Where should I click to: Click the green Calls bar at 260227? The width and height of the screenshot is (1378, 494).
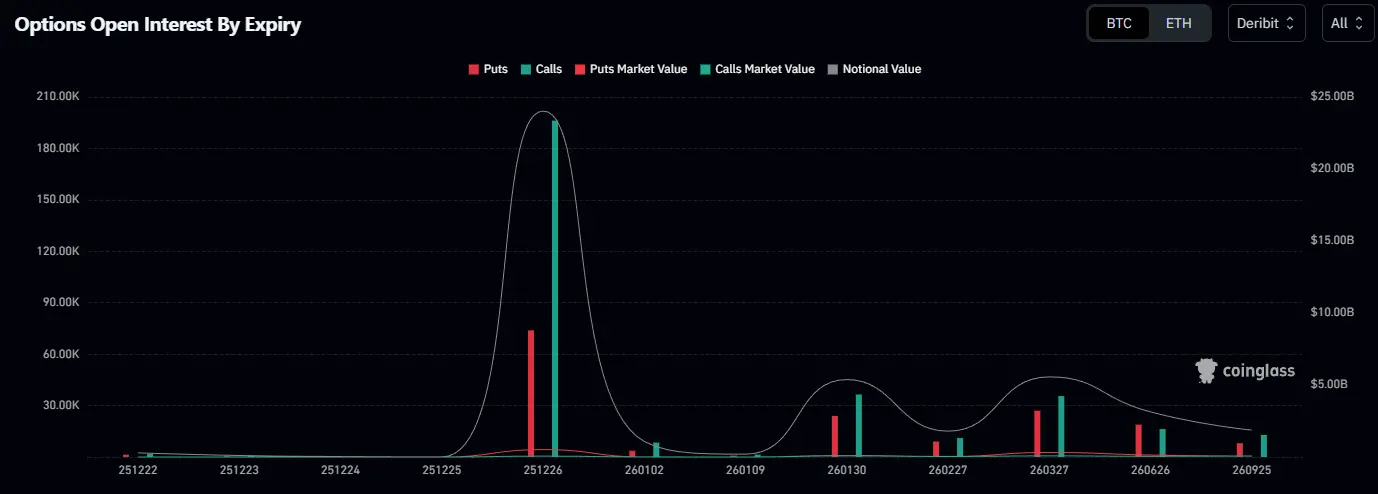(960, 447)
